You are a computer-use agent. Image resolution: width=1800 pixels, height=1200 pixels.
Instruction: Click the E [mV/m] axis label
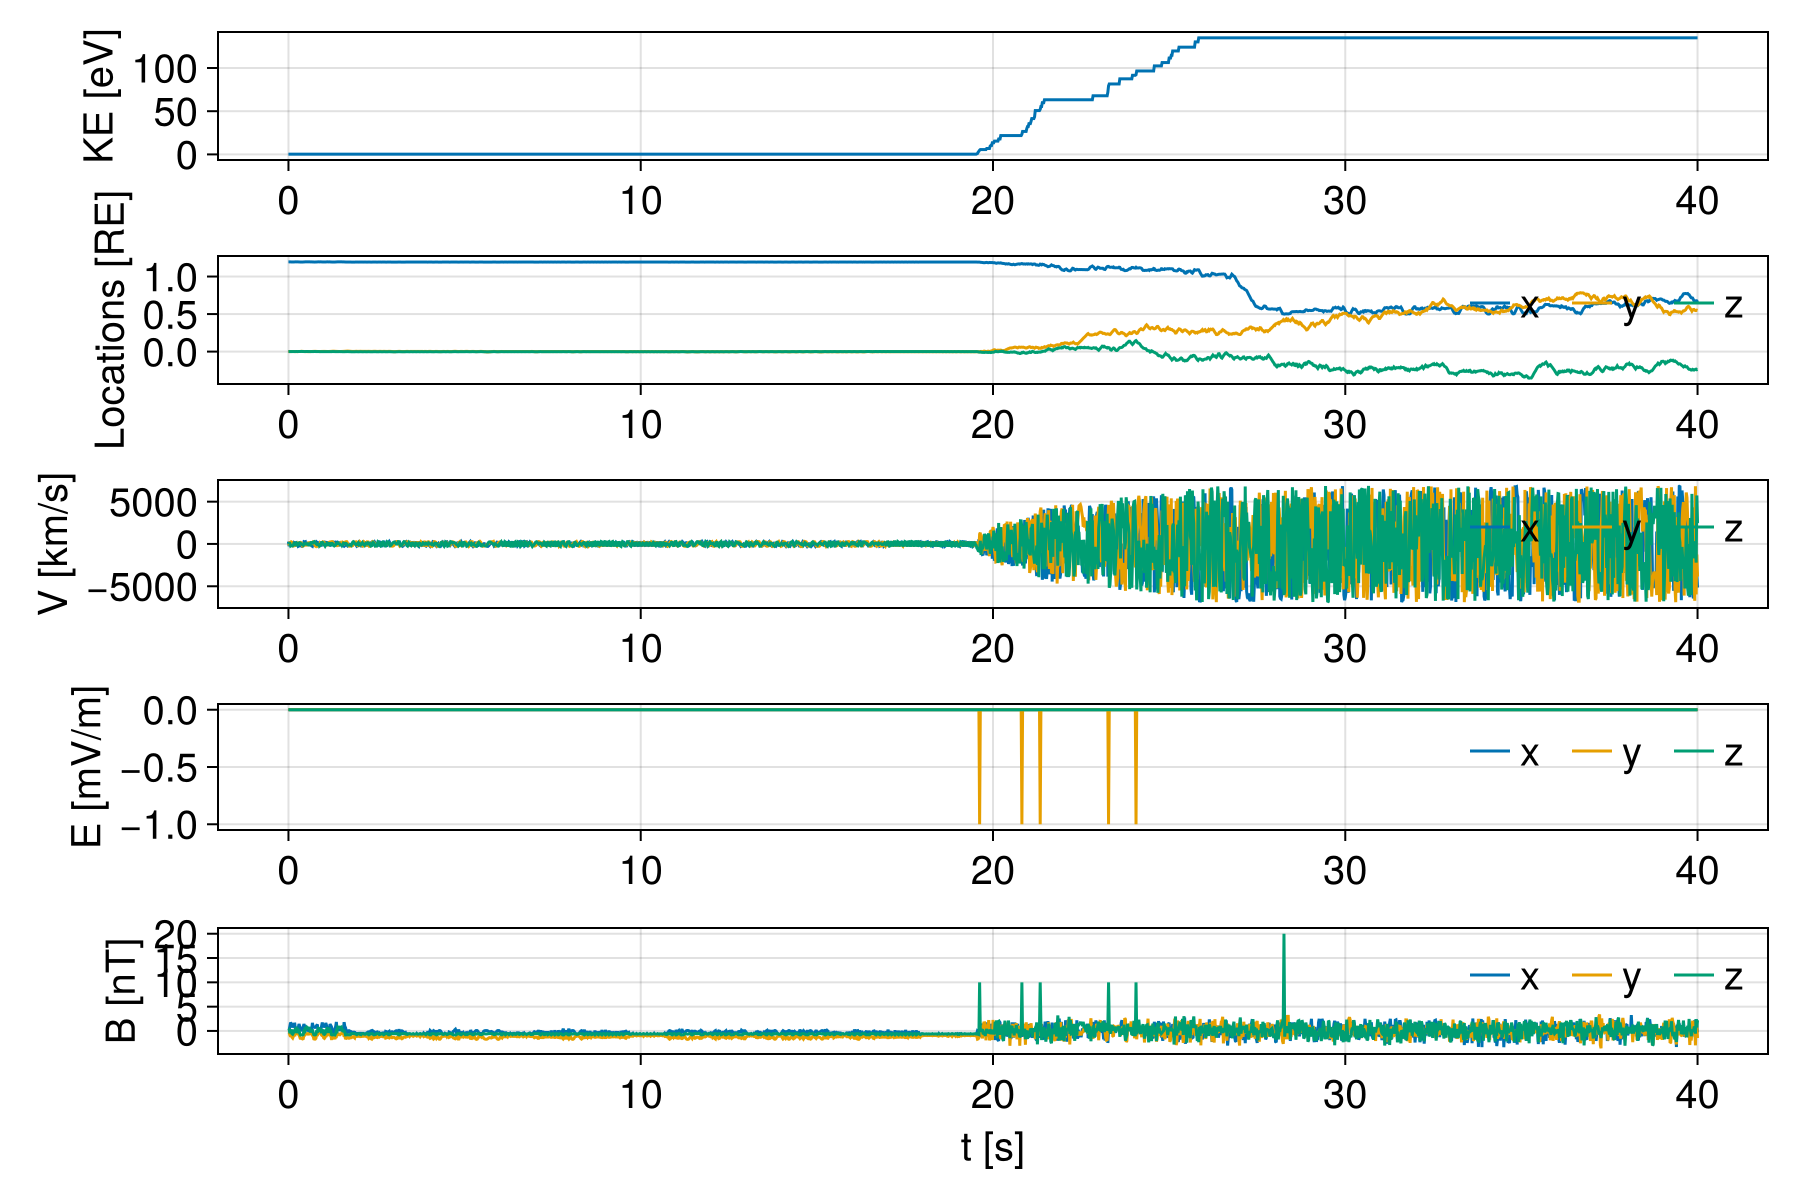pyautogui.click(x=88, y=767)
